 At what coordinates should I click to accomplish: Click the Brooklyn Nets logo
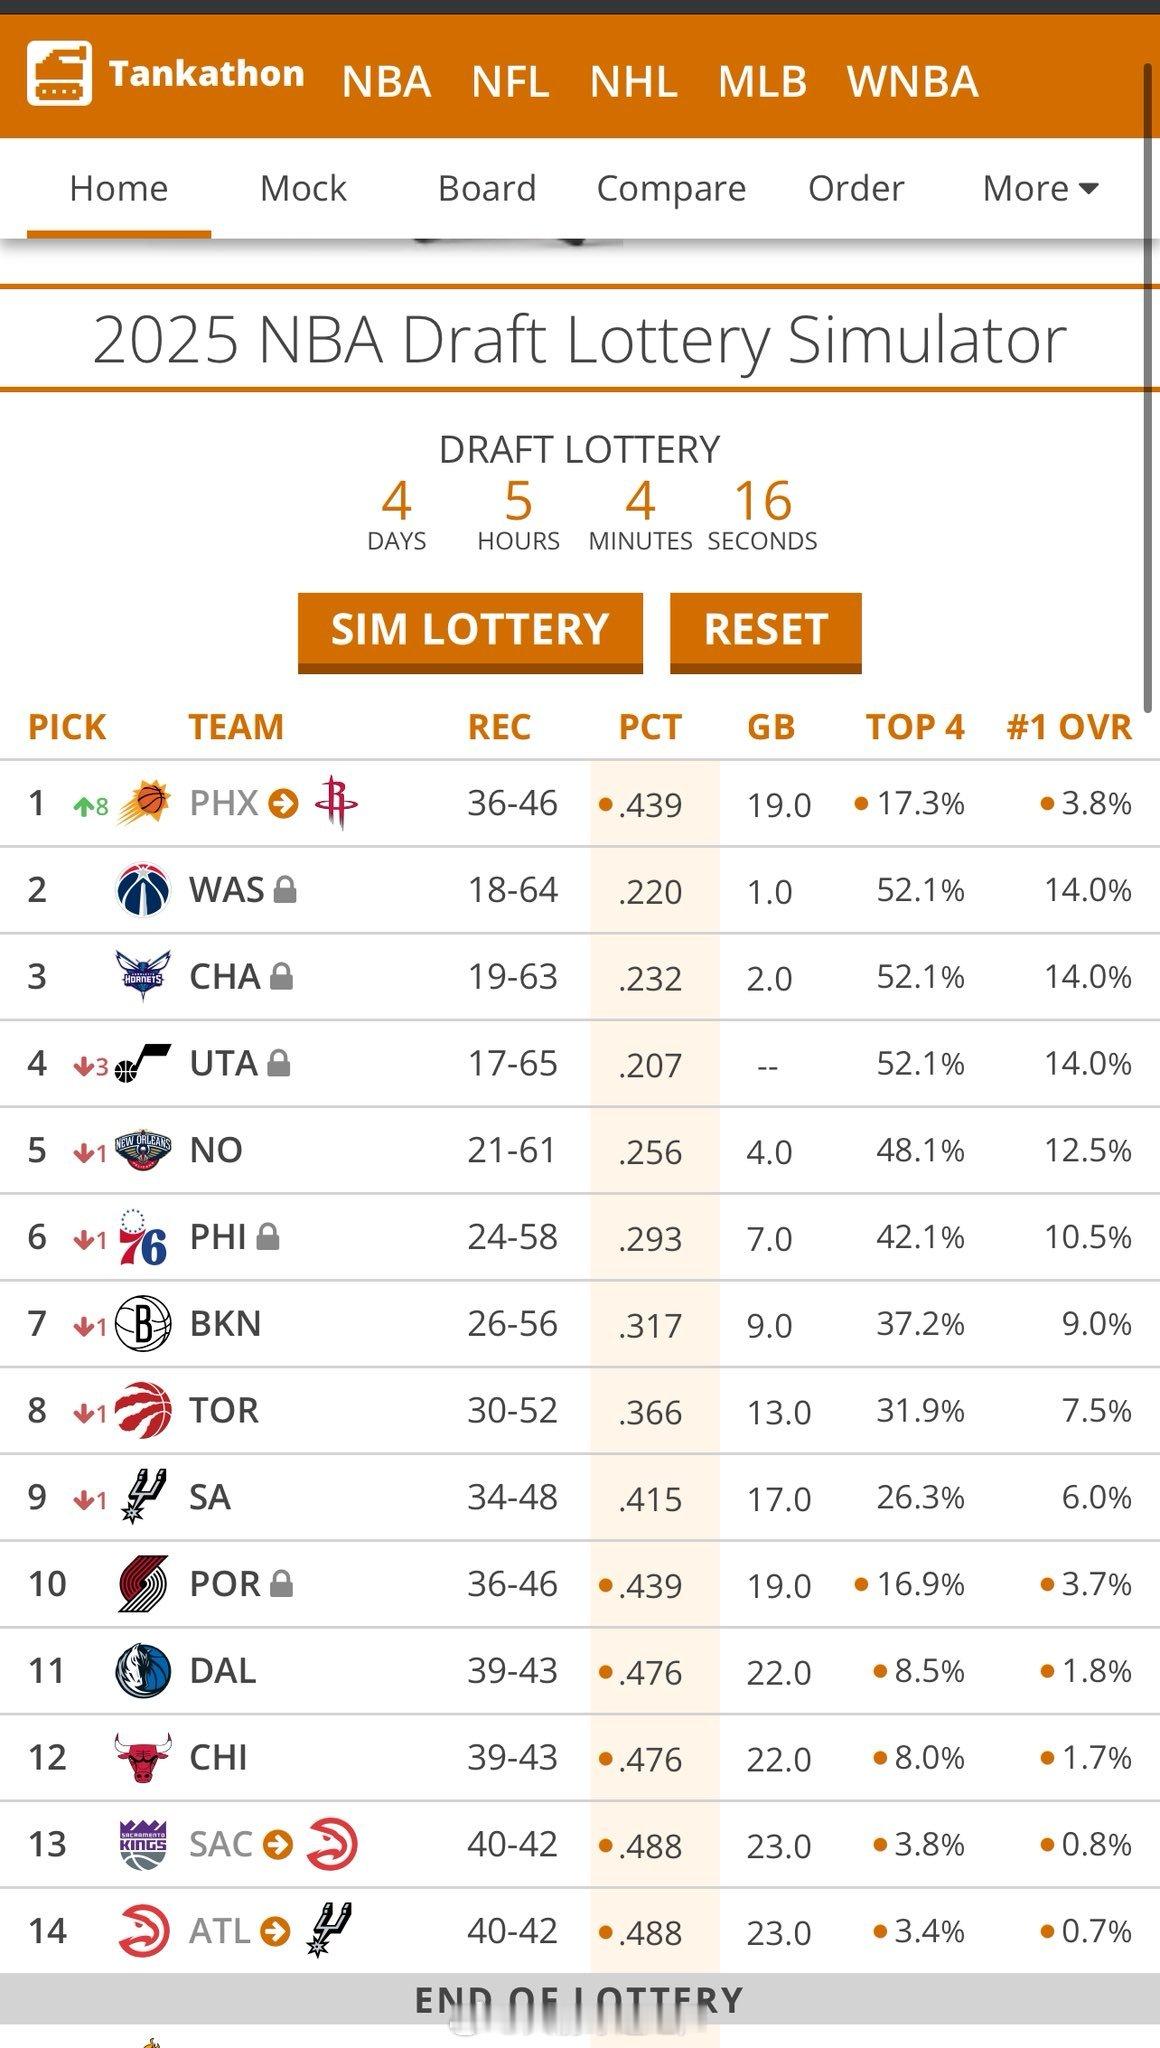[143, 1323]
